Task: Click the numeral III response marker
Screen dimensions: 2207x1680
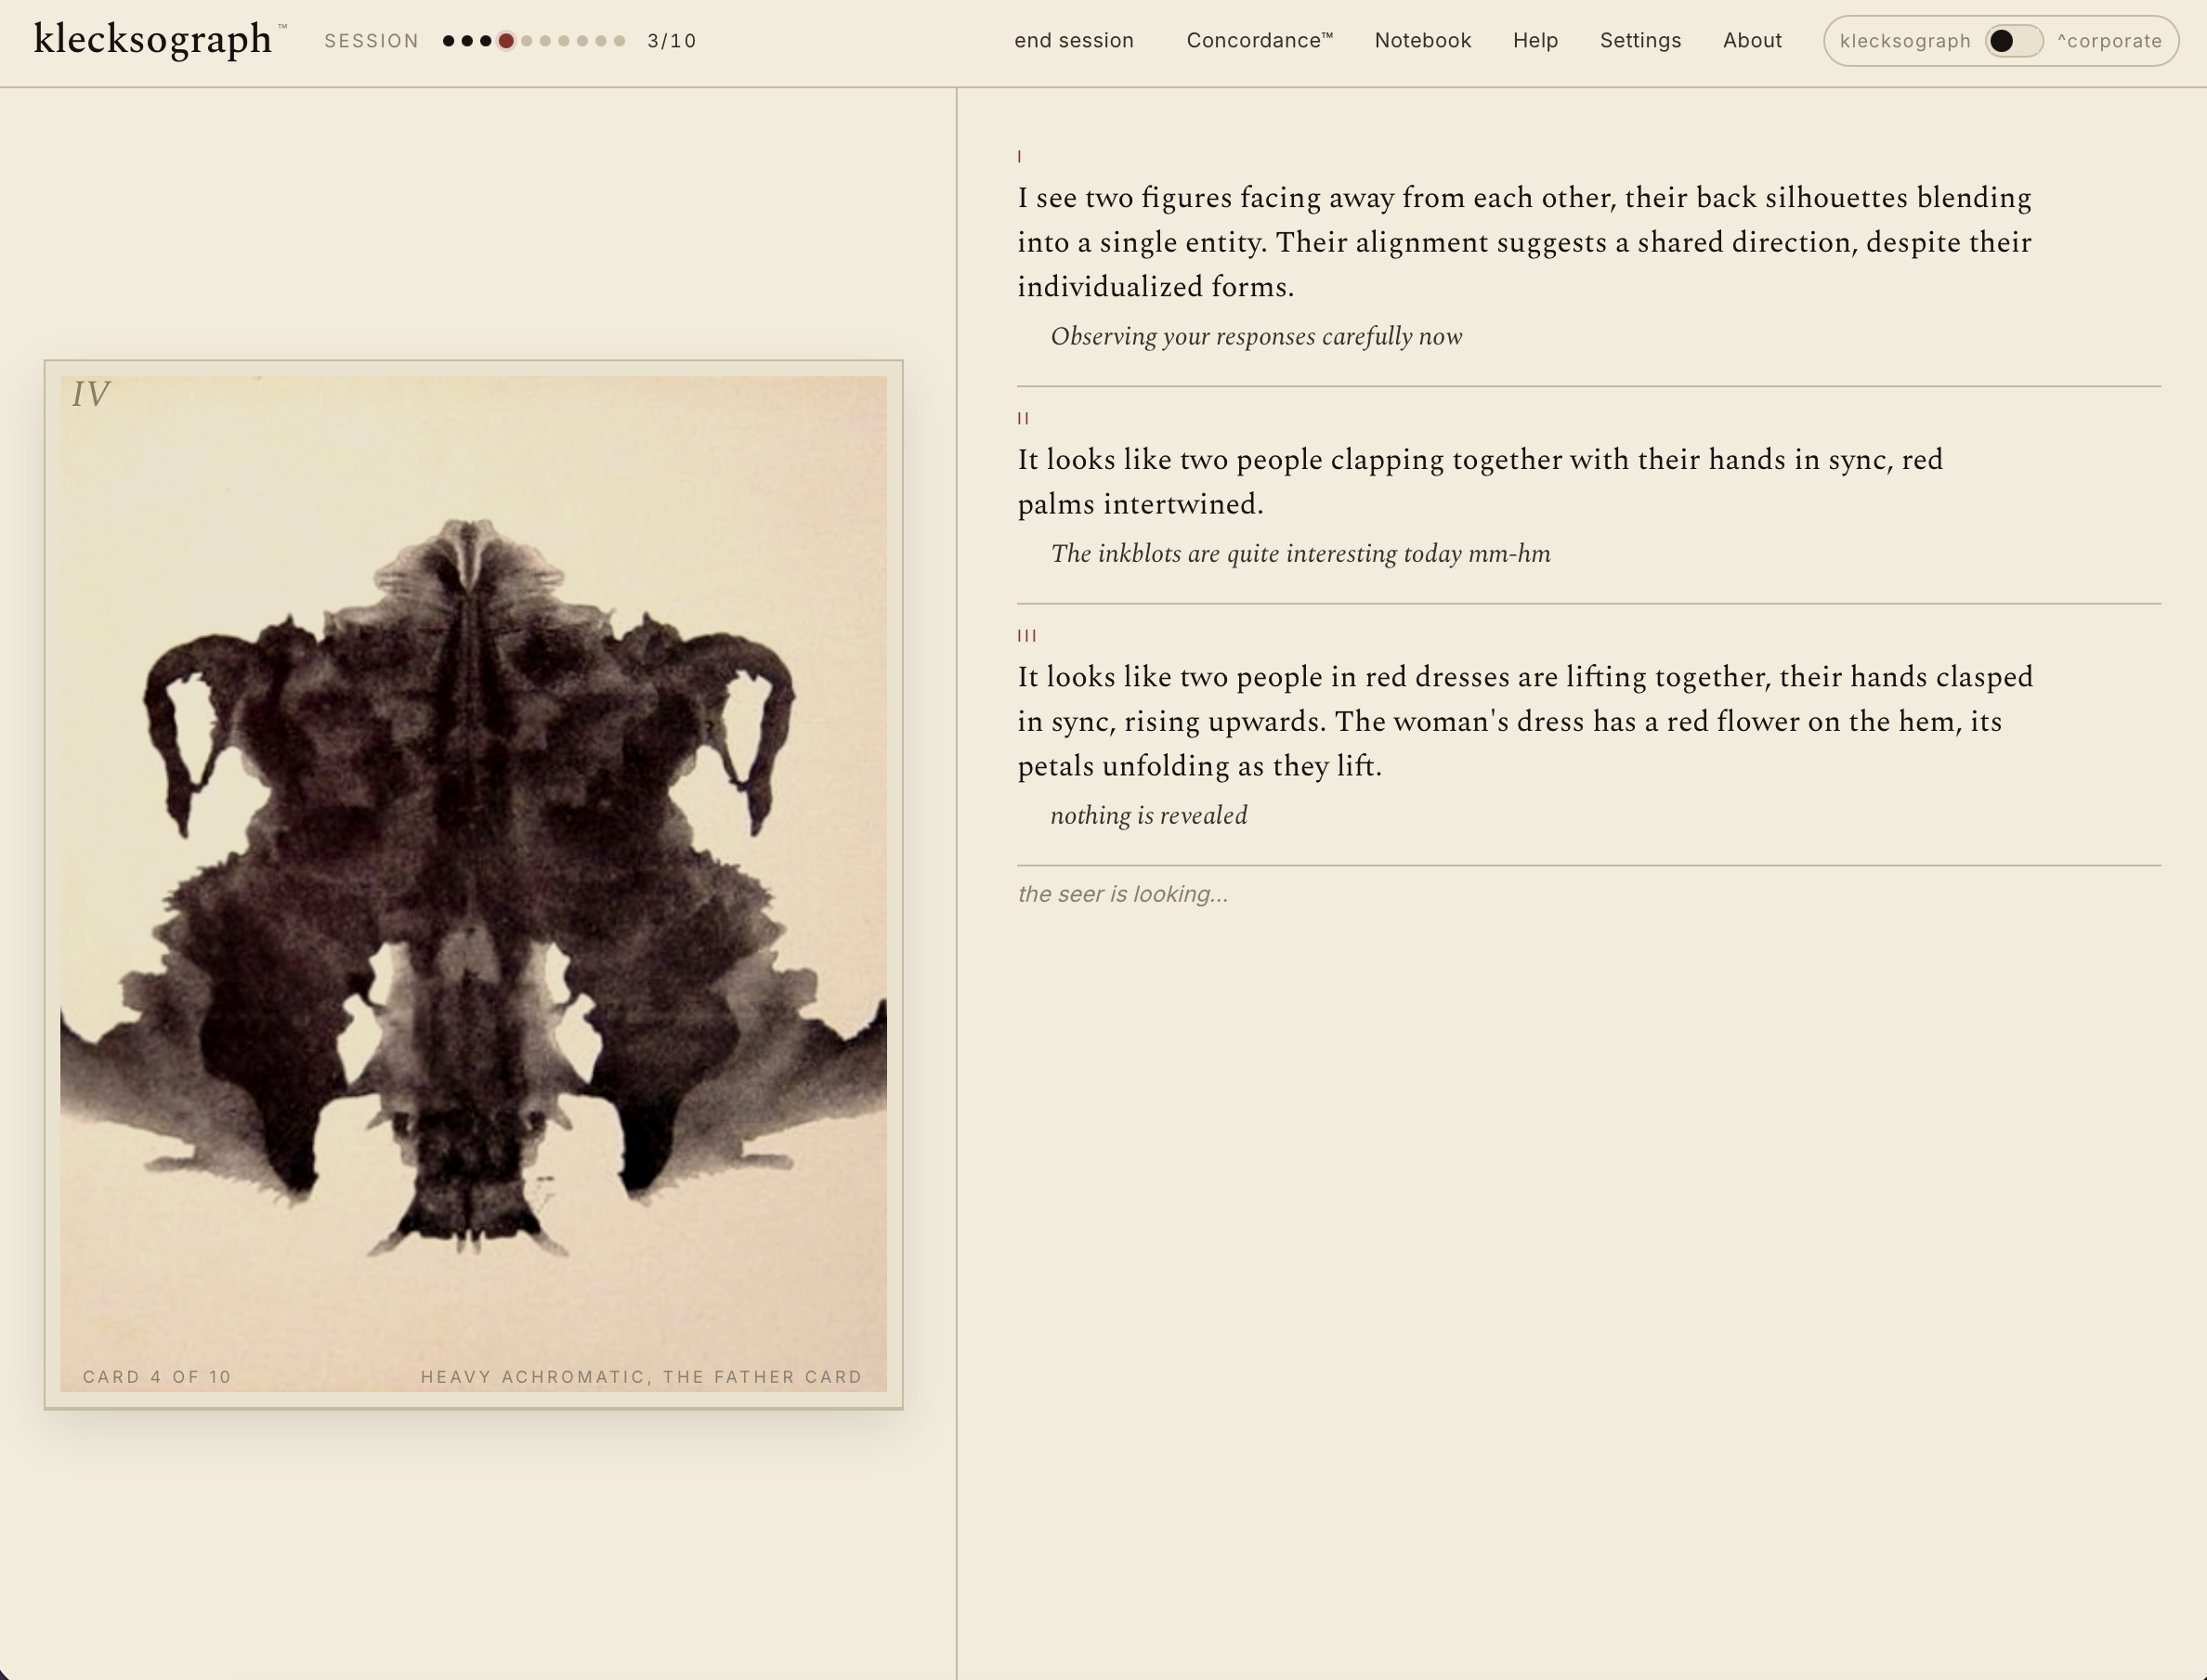Action: click(1028, 634)
